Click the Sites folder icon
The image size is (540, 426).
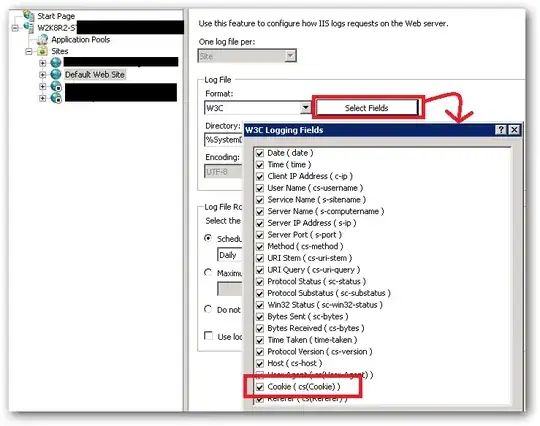(x=42, y=51)
